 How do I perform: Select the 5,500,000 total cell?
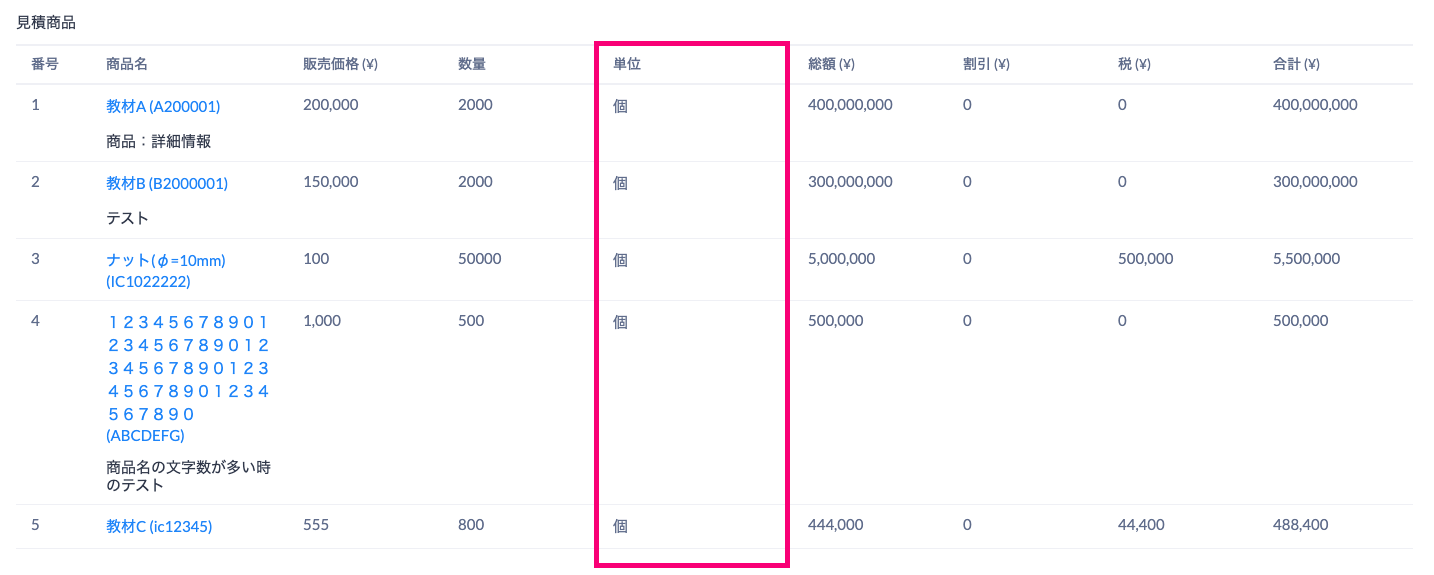[x=1306, y=259]
